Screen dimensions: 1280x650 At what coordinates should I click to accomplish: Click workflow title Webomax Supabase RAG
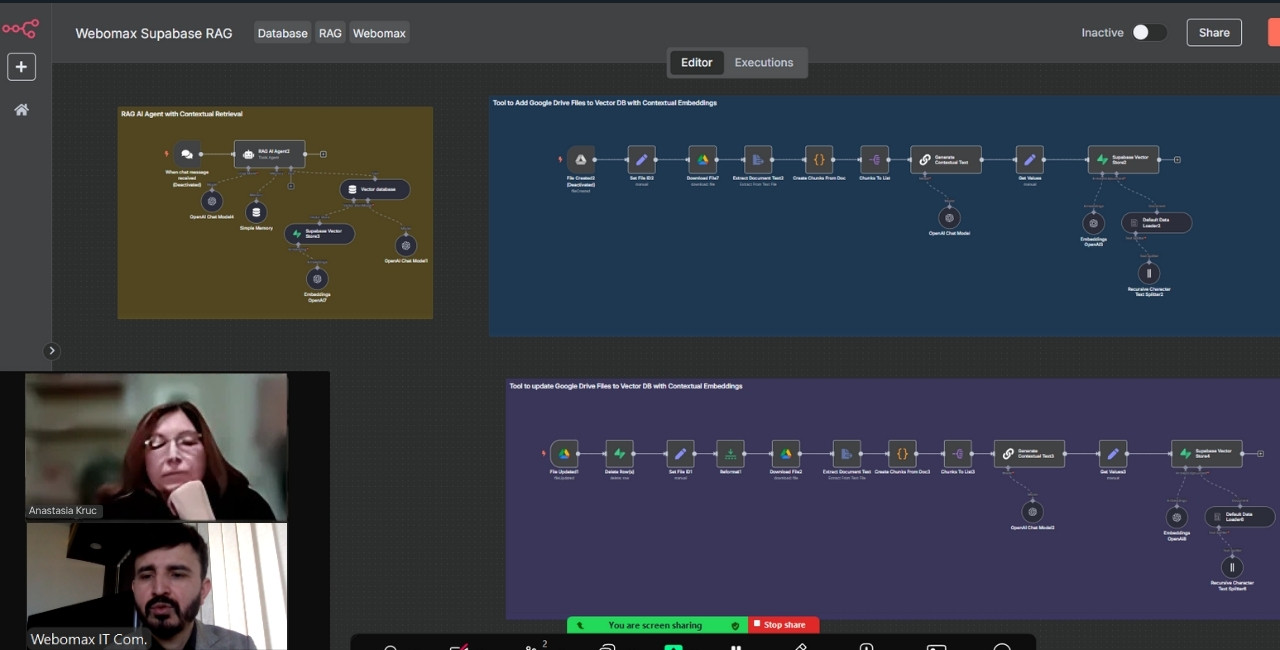[x=154, y=33]
